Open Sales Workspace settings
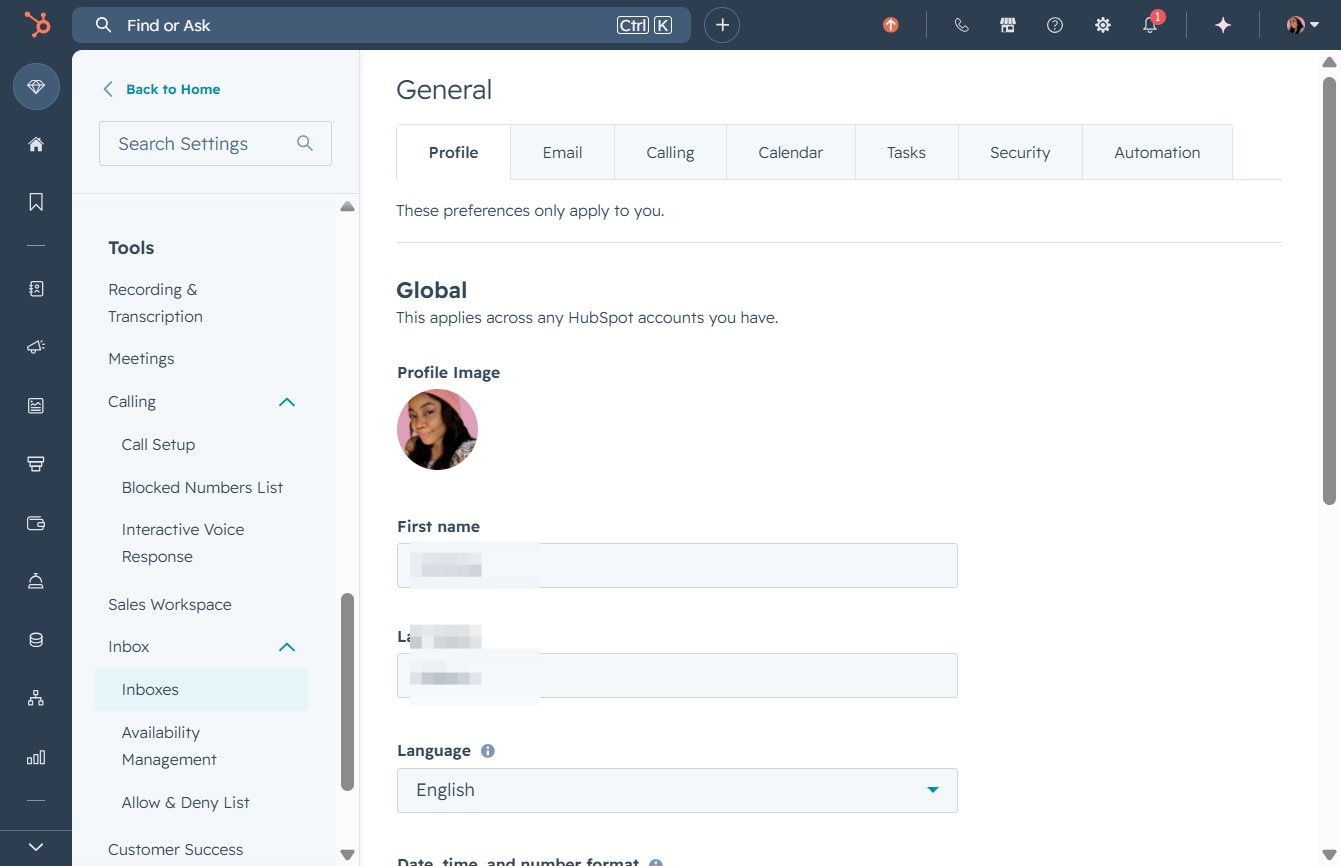This screenshot has height=866, width=1341. click(170, 605)
